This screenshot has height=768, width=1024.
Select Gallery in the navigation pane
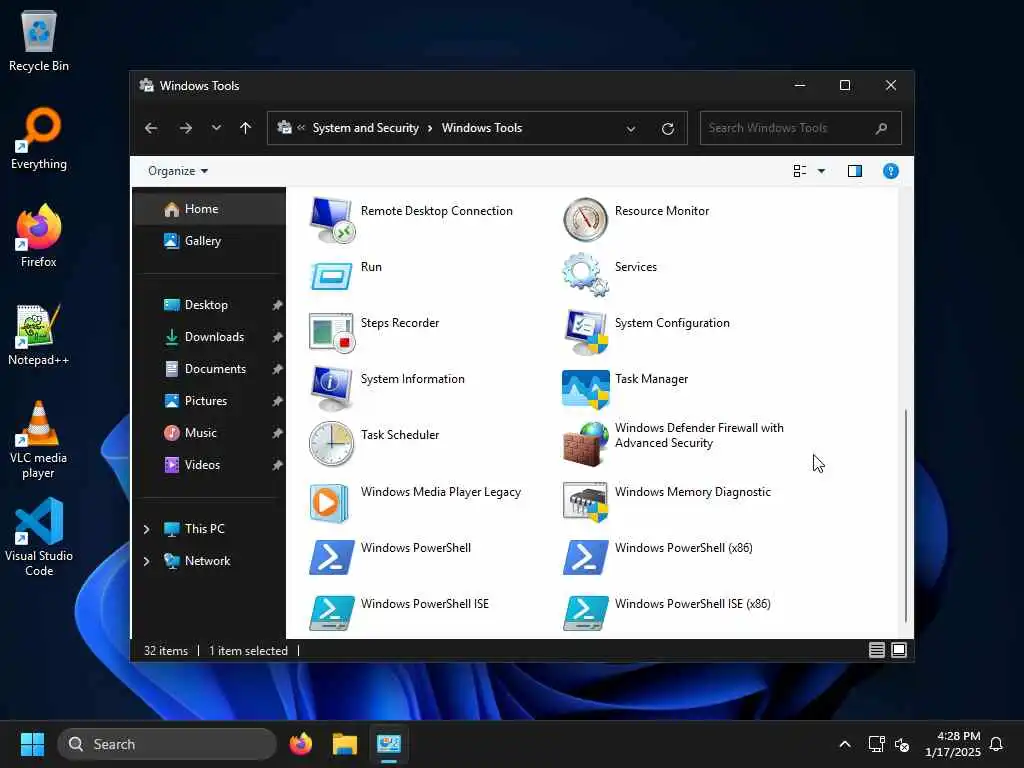pyautogui.click(x=209, y=241)
